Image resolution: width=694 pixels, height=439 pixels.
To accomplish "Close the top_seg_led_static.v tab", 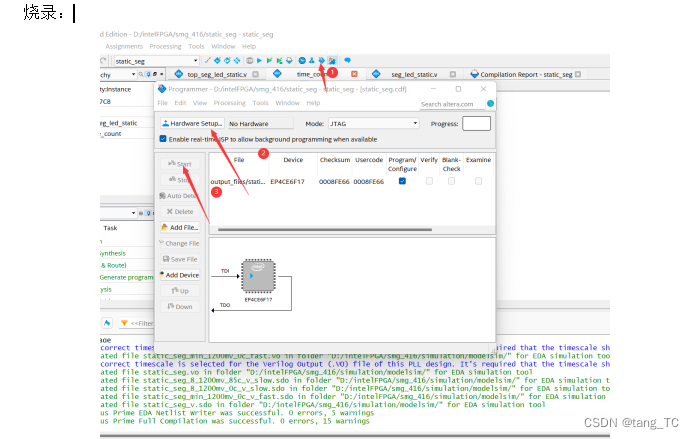I will click(x=255, y=74).
